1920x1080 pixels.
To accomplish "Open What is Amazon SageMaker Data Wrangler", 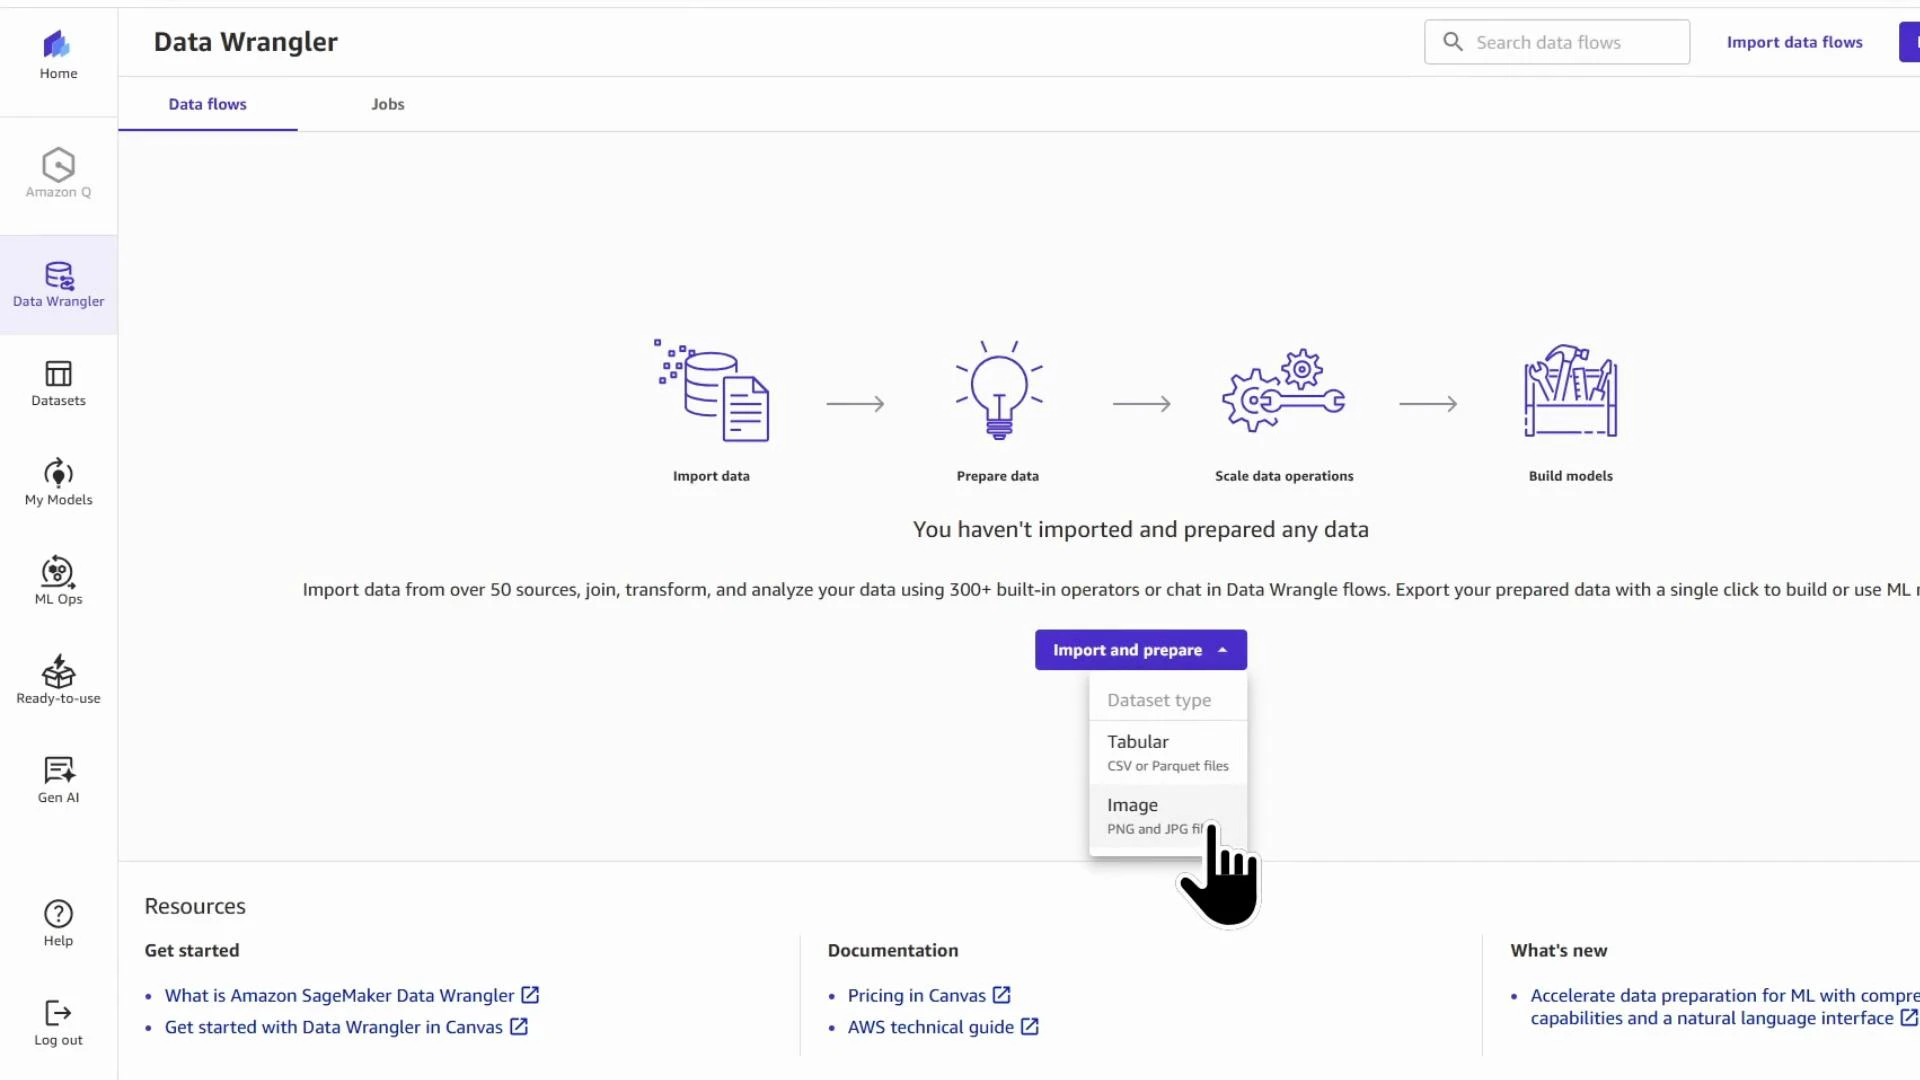I will pyautogui.click(x=340, y=995).
